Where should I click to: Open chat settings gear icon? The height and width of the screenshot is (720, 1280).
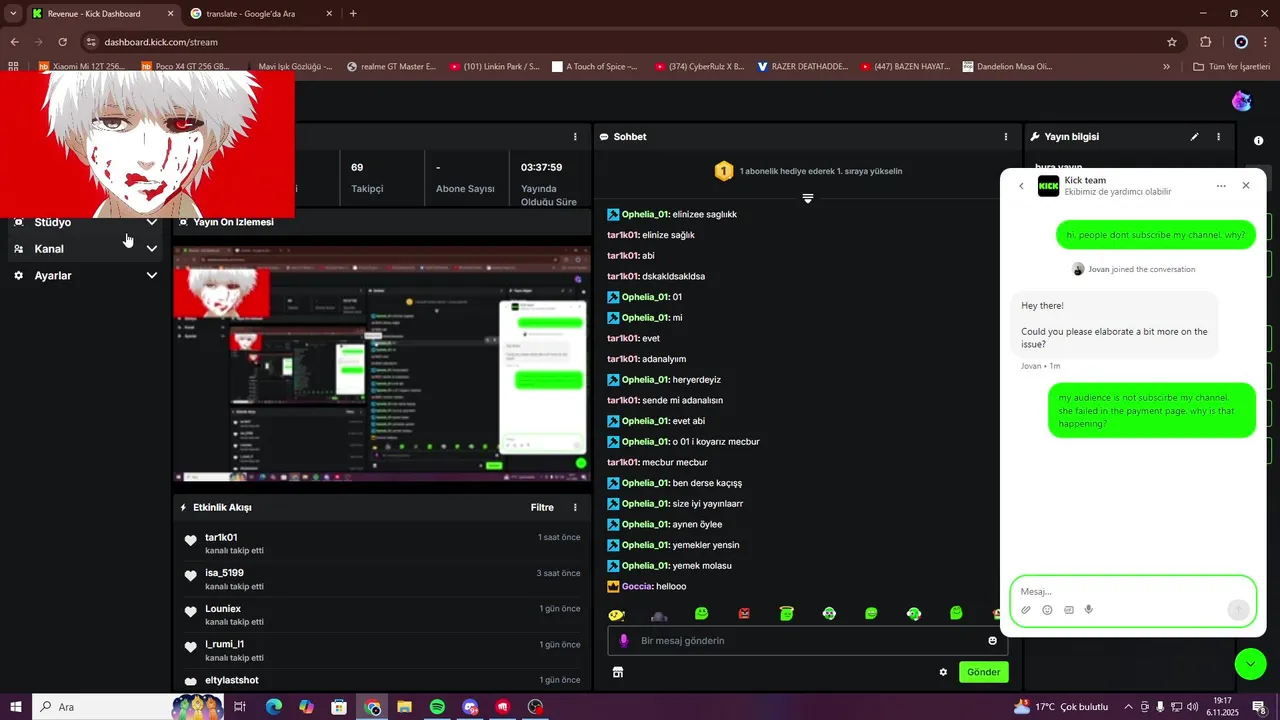pos(943,672)
